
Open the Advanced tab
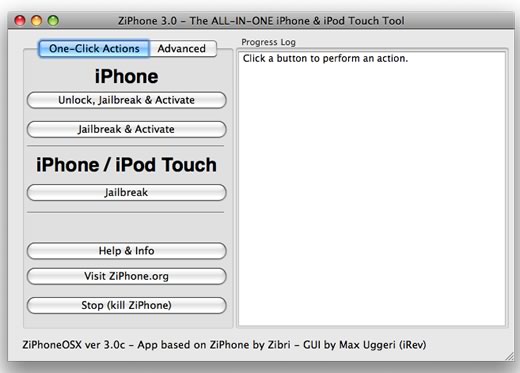pyautogui.click(x=183, y=49)
